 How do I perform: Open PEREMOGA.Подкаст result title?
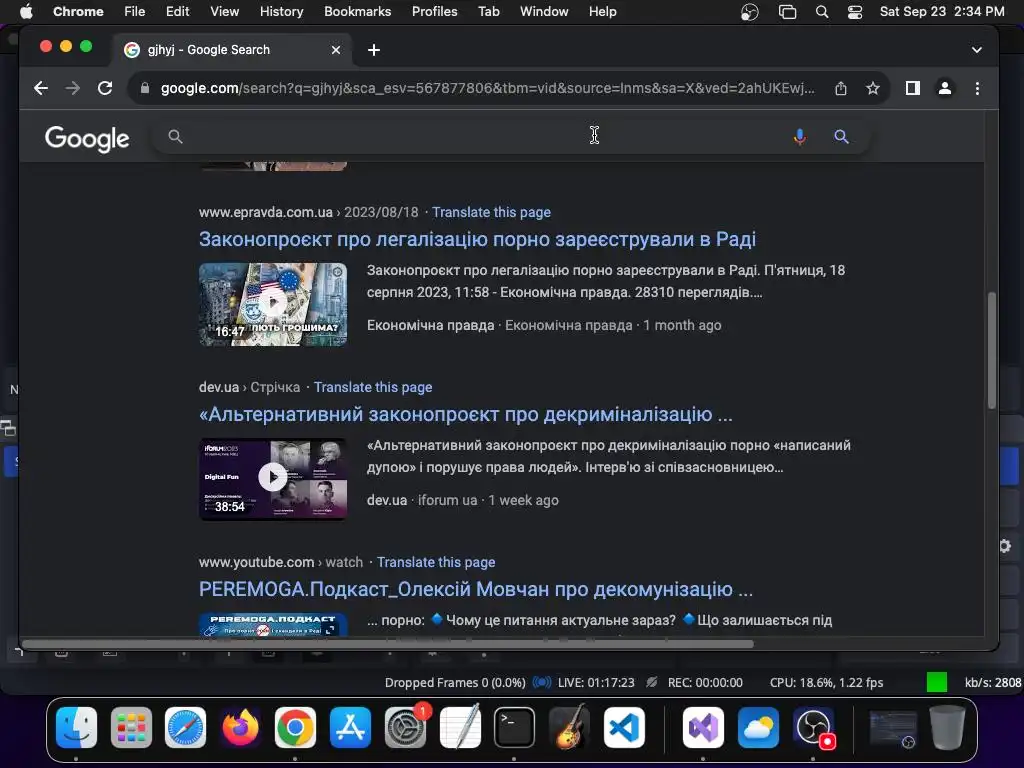(475, 589)
